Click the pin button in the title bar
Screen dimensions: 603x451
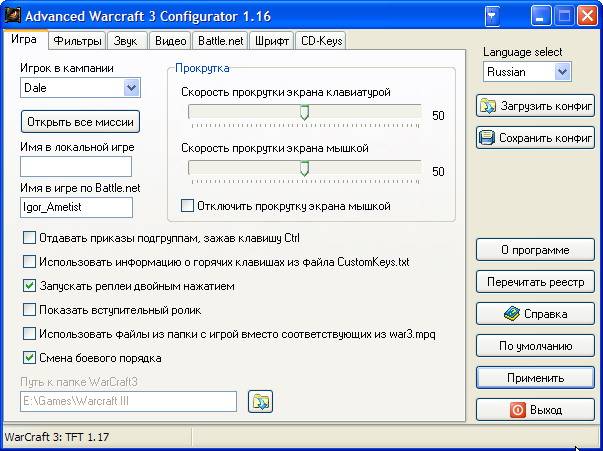point(492,17)
